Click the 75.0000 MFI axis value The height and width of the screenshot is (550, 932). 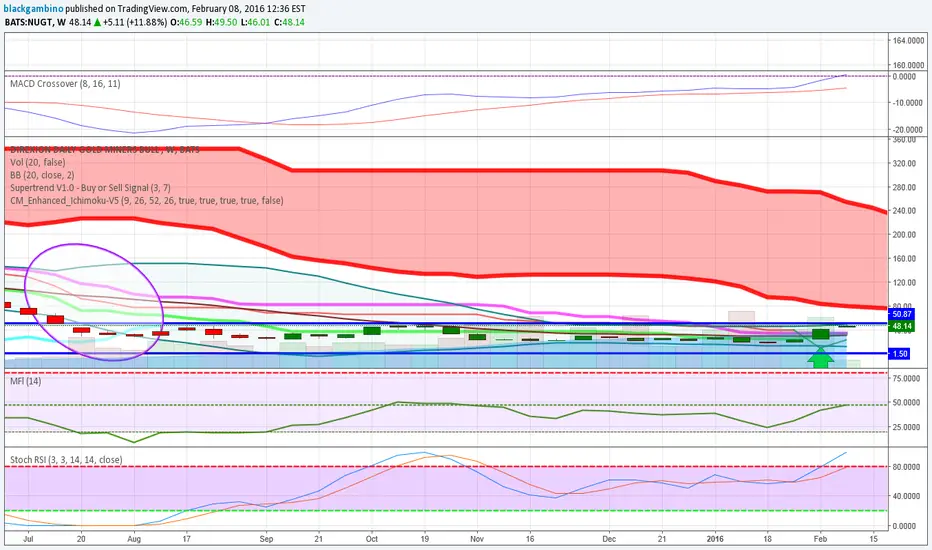point(908,379)
